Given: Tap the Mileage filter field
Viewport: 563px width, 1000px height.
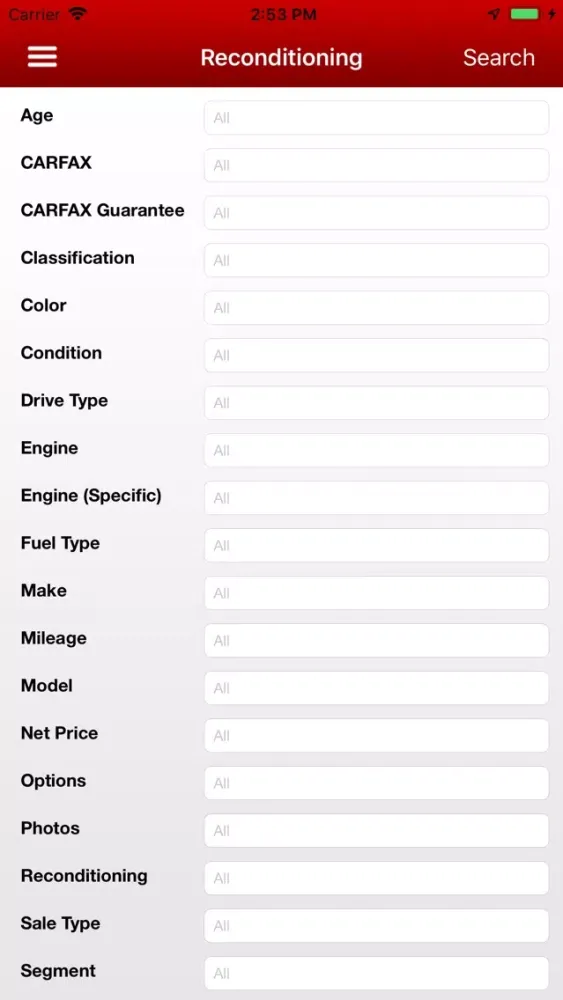Looking at the screenshot, I should (x=376, y=640).
